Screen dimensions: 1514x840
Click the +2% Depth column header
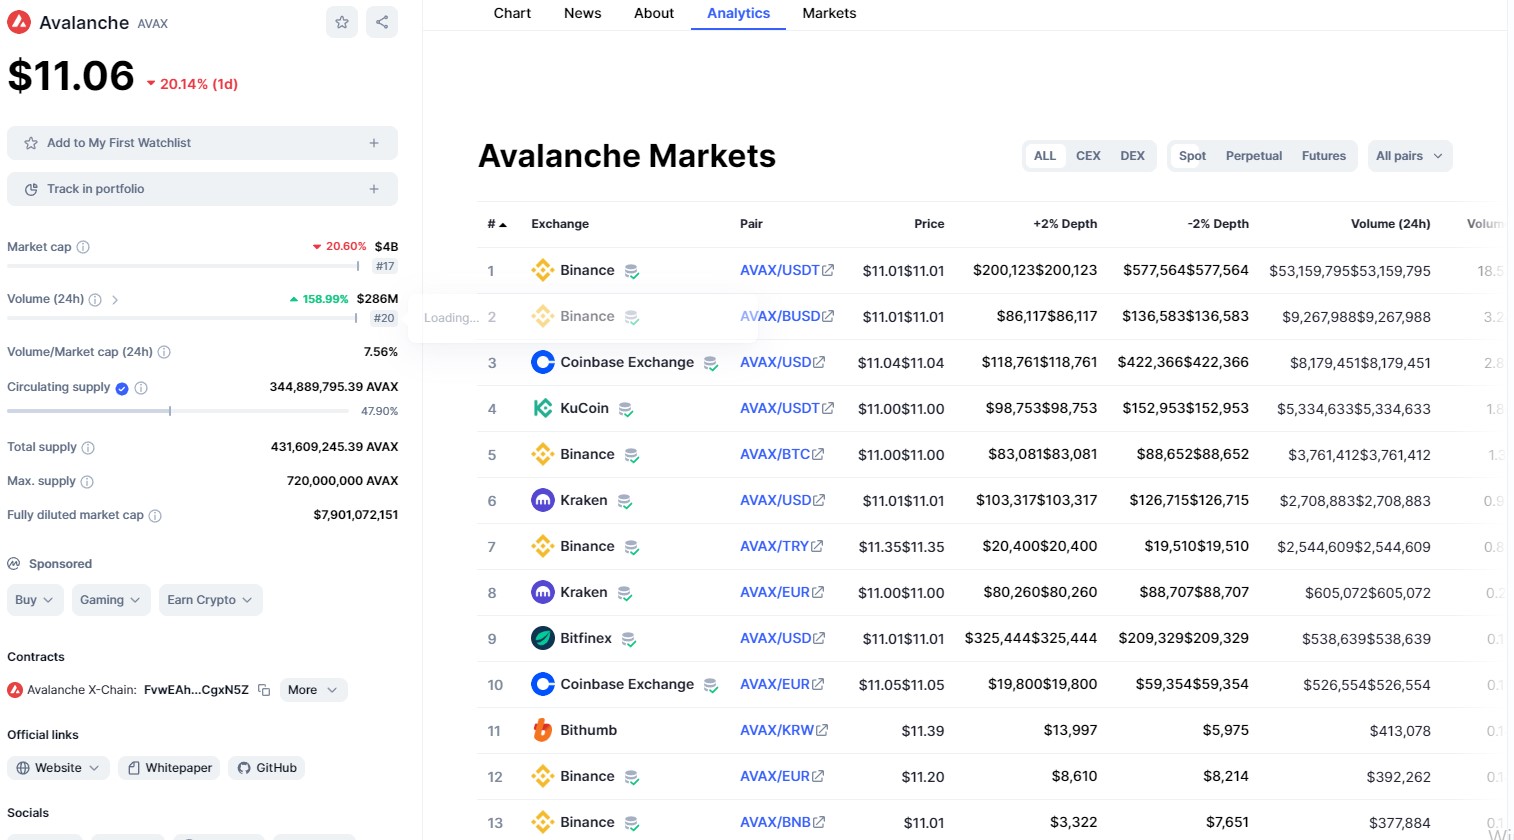point(1065,224)
